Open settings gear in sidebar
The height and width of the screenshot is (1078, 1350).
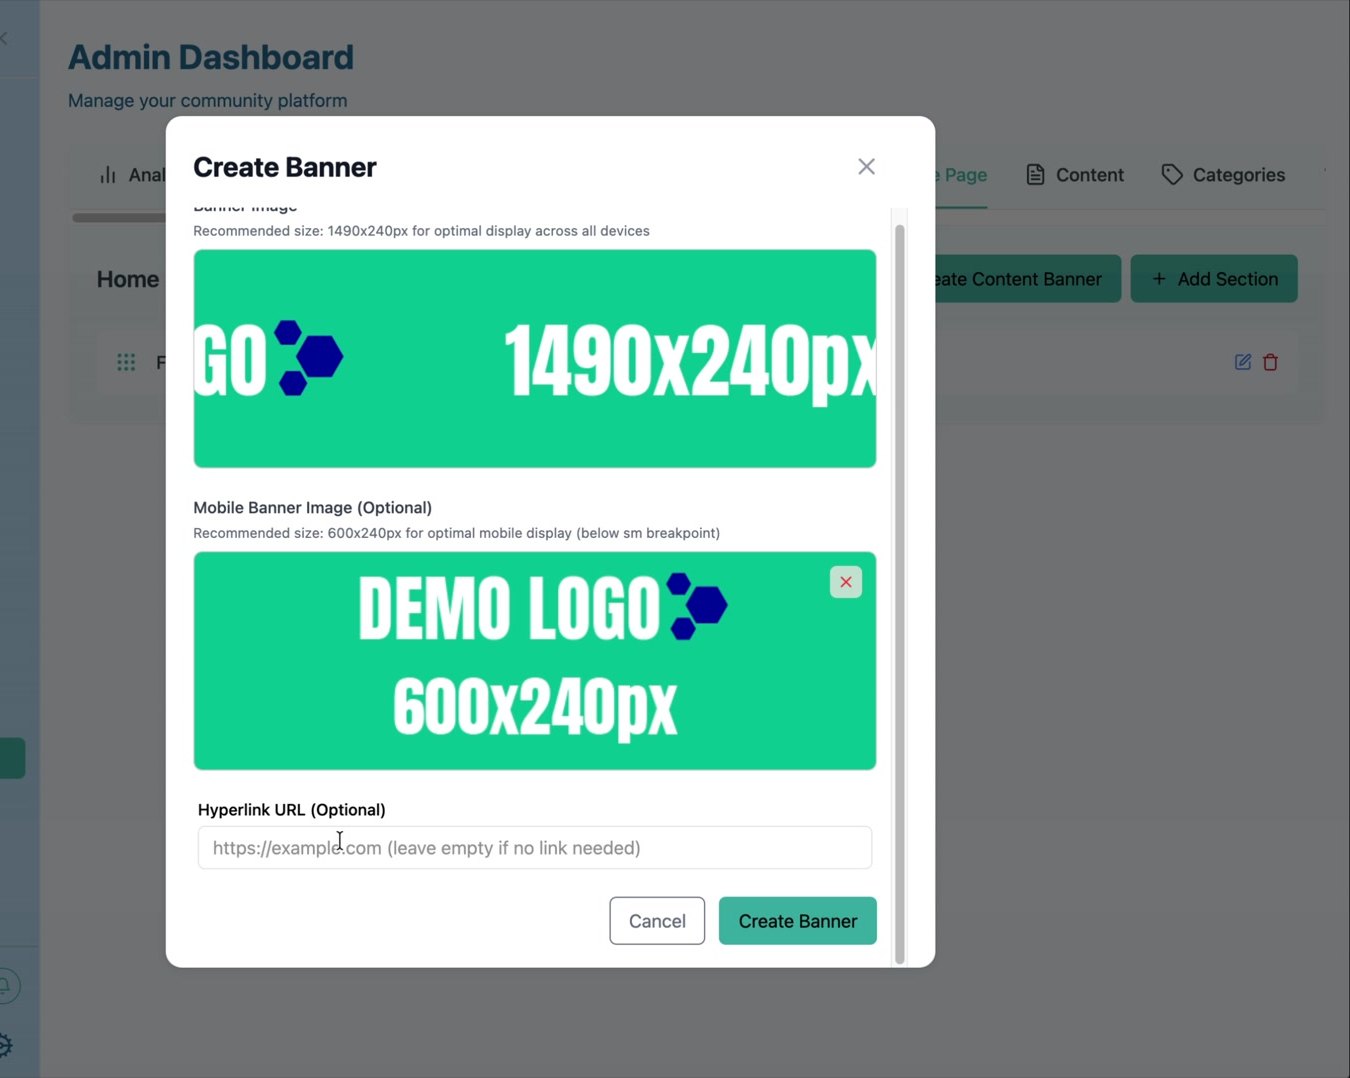click(x=4, y=1046)
